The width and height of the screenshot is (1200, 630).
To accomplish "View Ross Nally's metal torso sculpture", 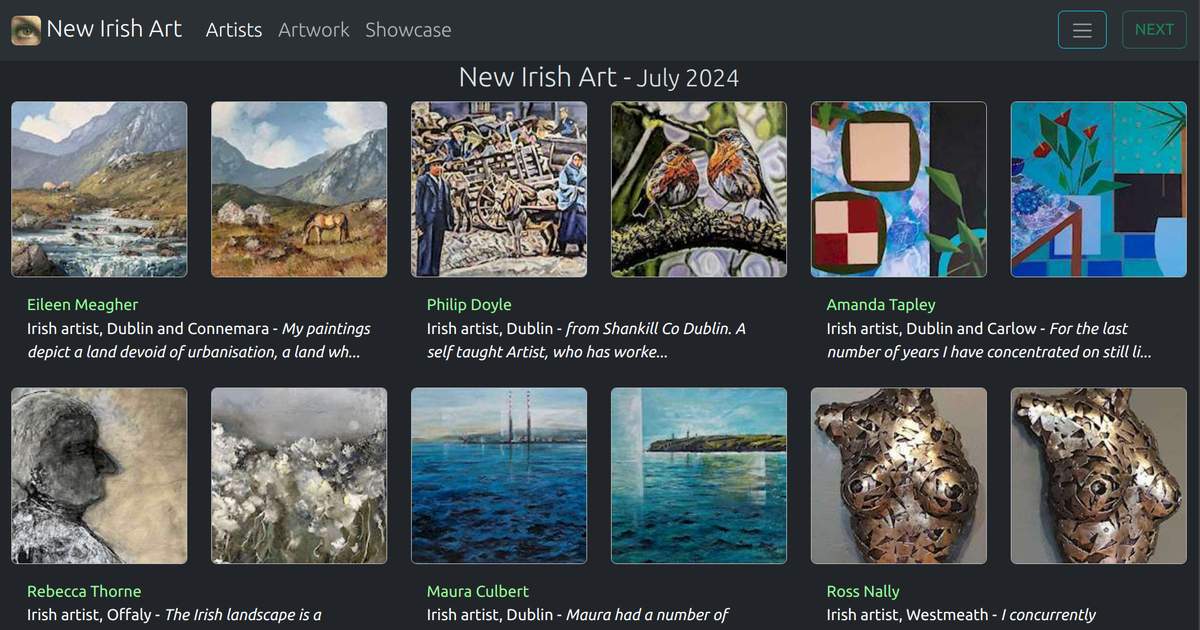I will (x=898, y=475).
